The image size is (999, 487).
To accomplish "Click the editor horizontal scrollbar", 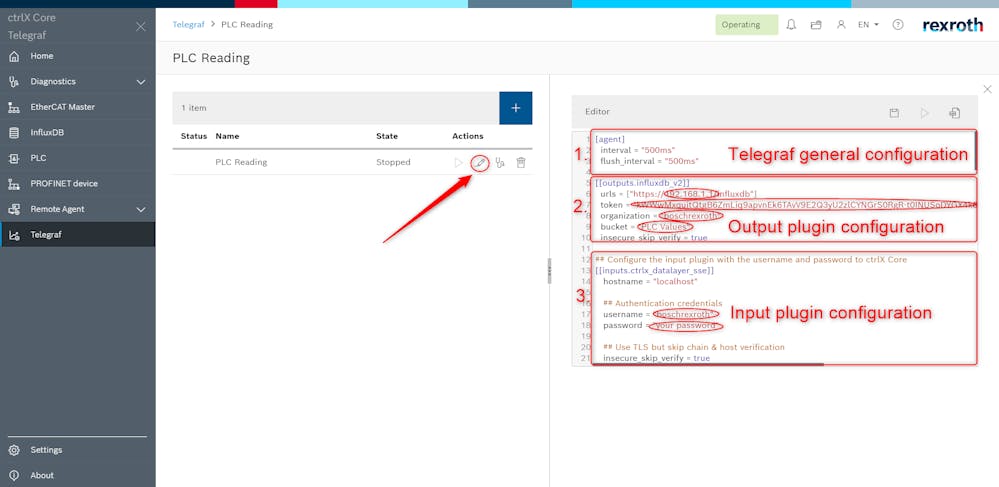I will [x=708, y=365].
